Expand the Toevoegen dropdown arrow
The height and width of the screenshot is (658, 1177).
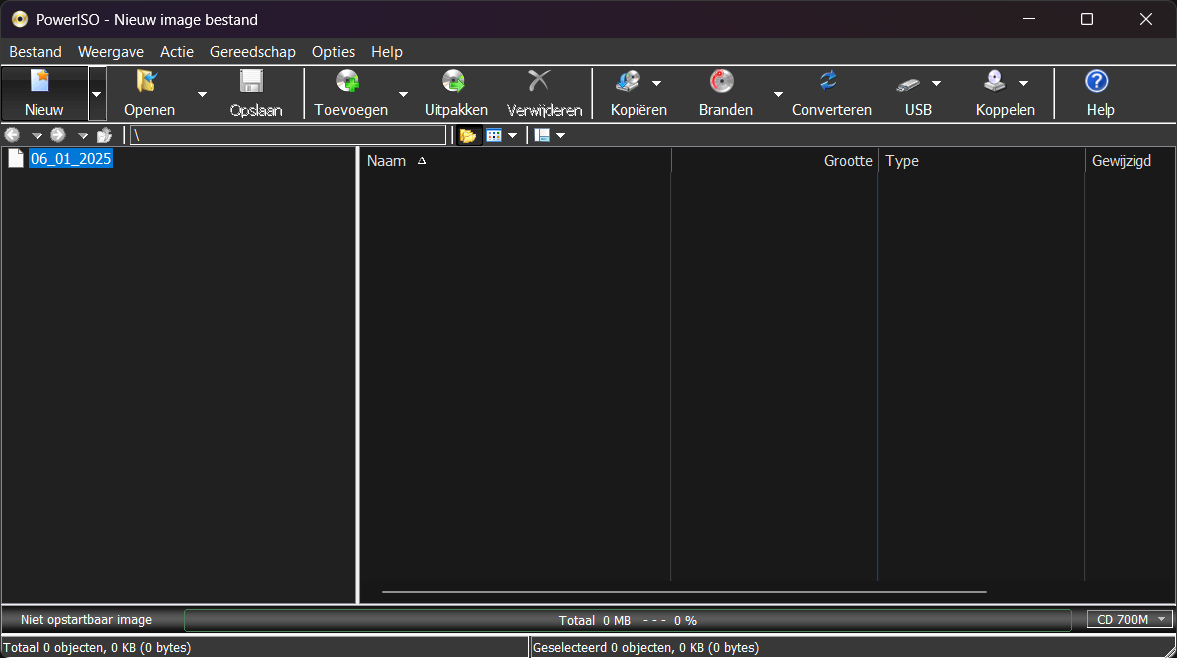tap(403, 95)
